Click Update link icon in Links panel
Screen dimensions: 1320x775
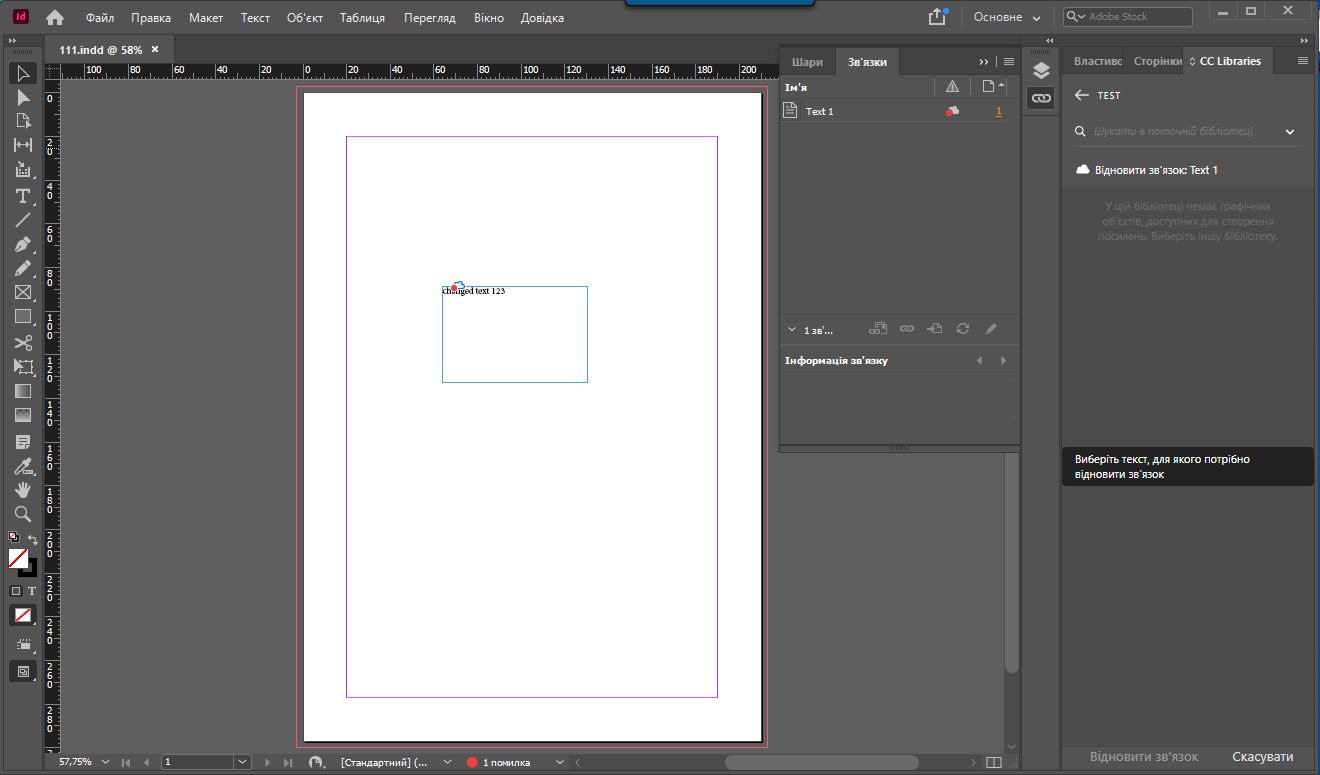point(962,328)
